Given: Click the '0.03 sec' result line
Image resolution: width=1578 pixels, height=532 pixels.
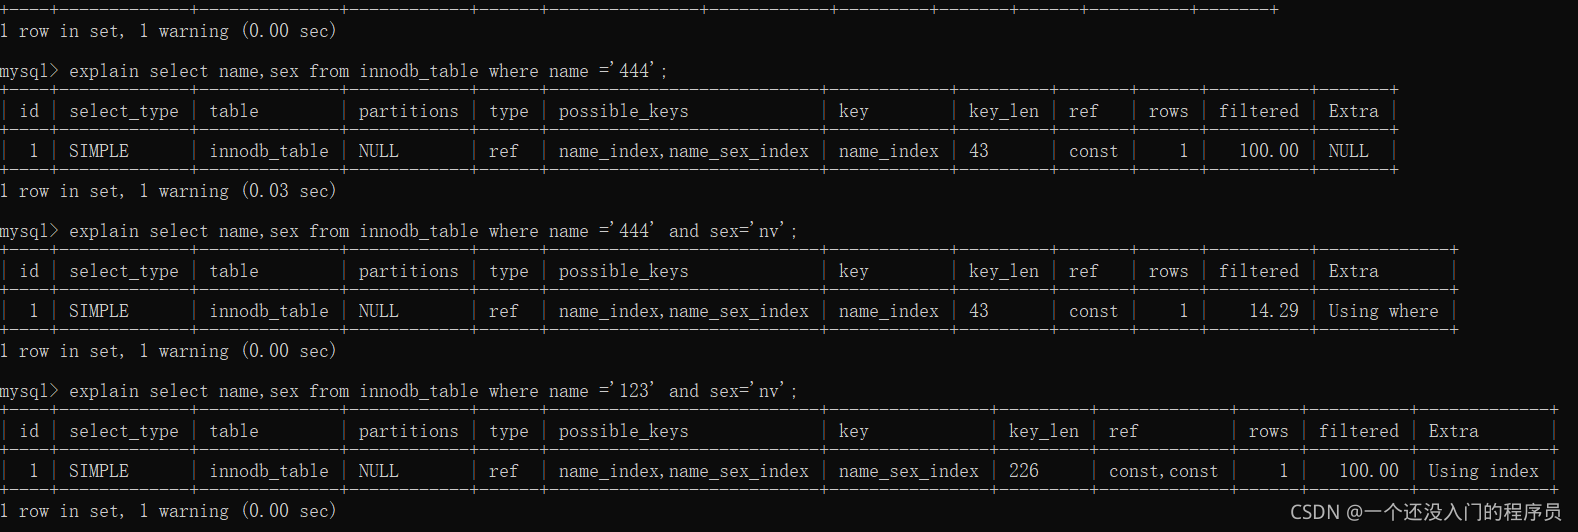Looking at the screenshot, I should 168,191.
